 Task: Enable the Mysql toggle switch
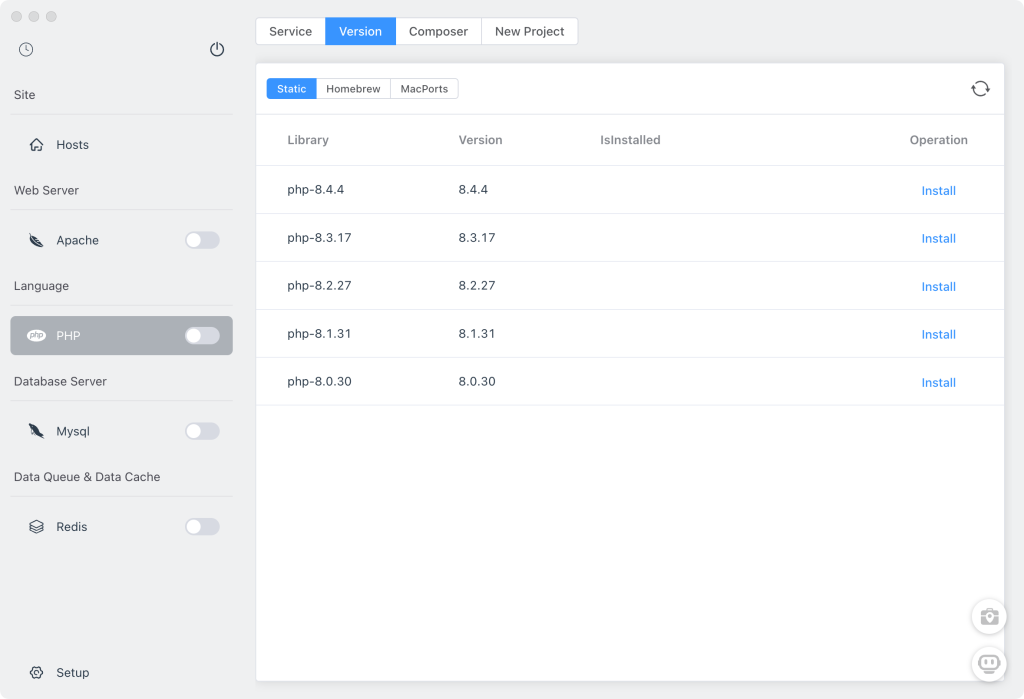[202, 431]
